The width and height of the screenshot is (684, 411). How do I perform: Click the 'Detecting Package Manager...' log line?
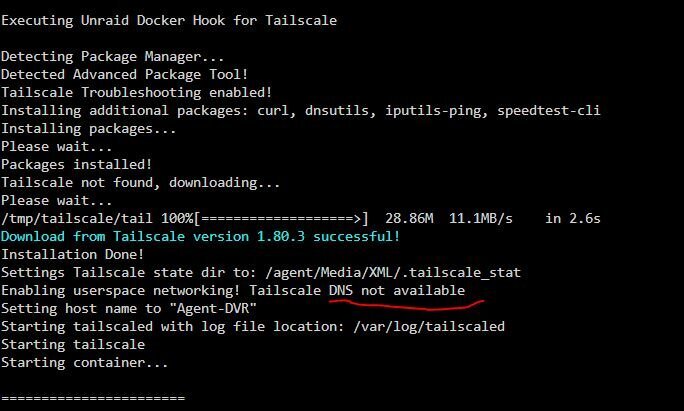tap(113, 57)
